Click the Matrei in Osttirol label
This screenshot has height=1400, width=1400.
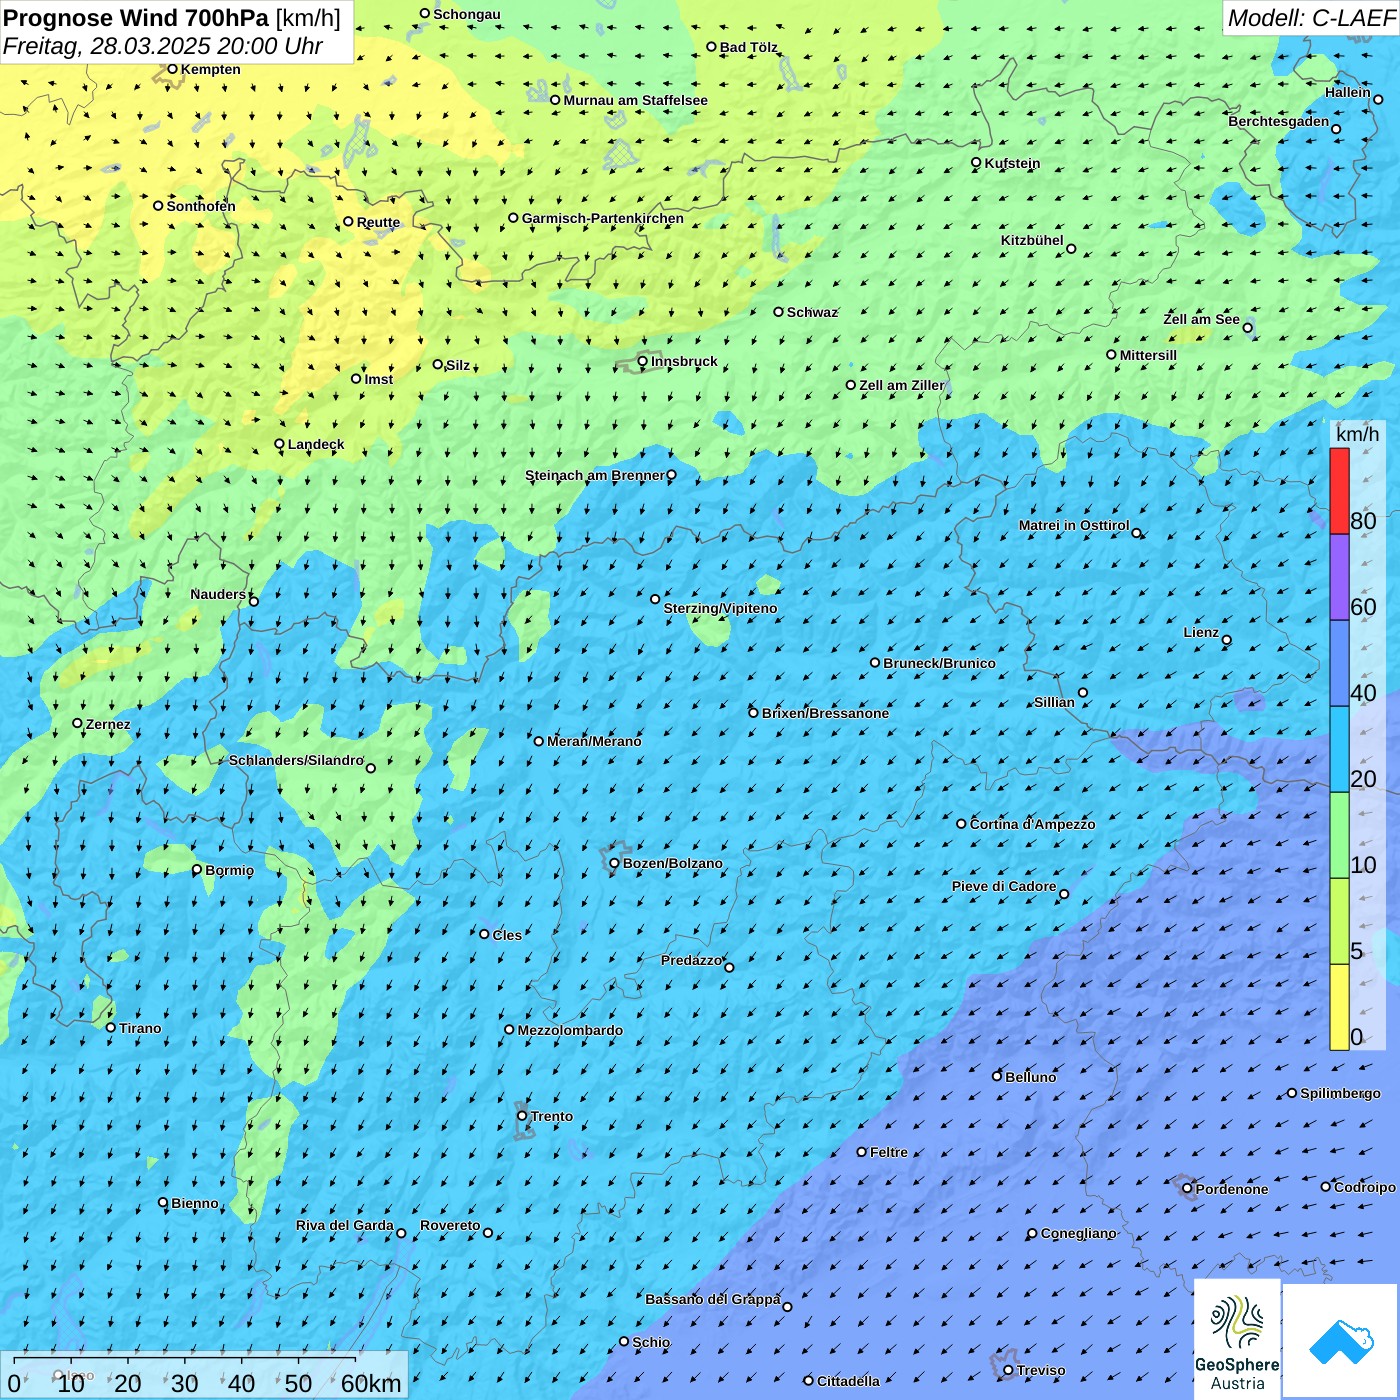tap(1074, 525)
